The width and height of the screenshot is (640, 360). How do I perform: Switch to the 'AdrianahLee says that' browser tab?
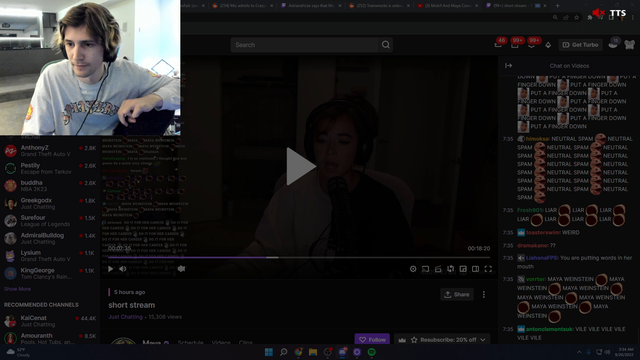coord(311,6)
